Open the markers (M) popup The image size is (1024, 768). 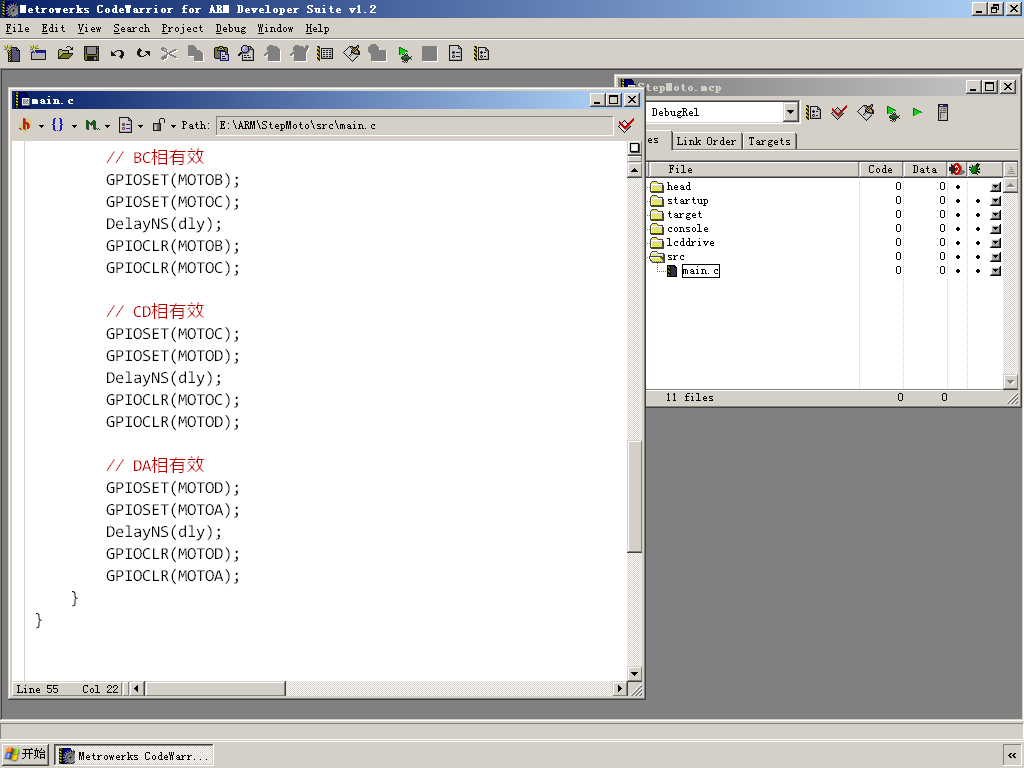click(x=97, y=125)
